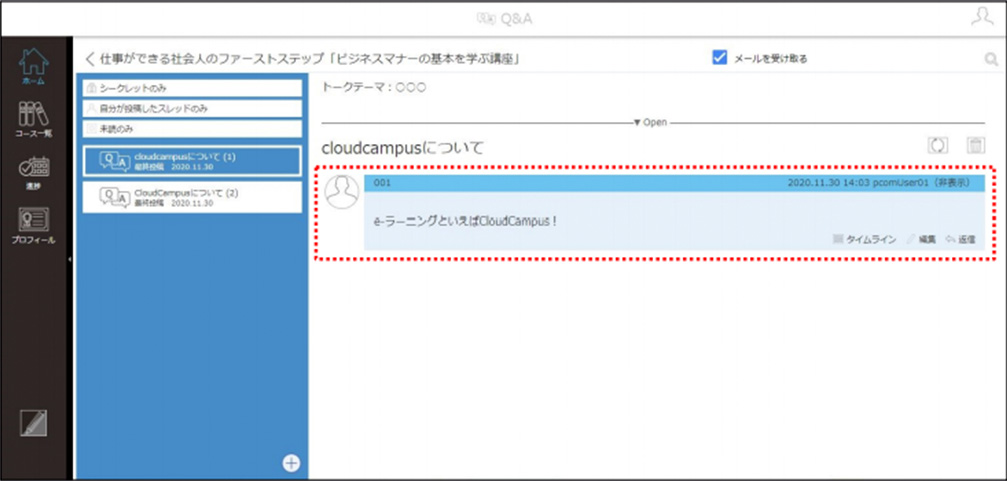Click the Q&A title at top
1007x481 pixels.
pyautogui.click(x=504, y=19)
